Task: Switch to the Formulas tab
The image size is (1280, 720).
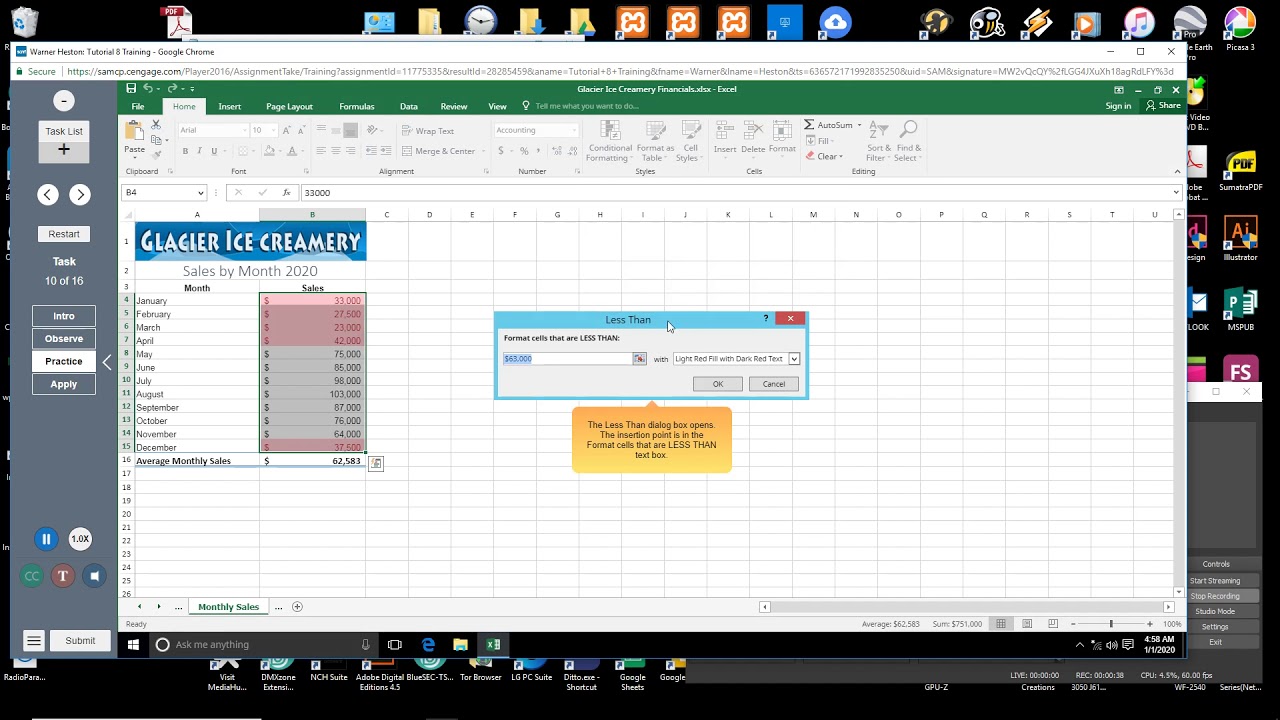Action: point(357,106)
